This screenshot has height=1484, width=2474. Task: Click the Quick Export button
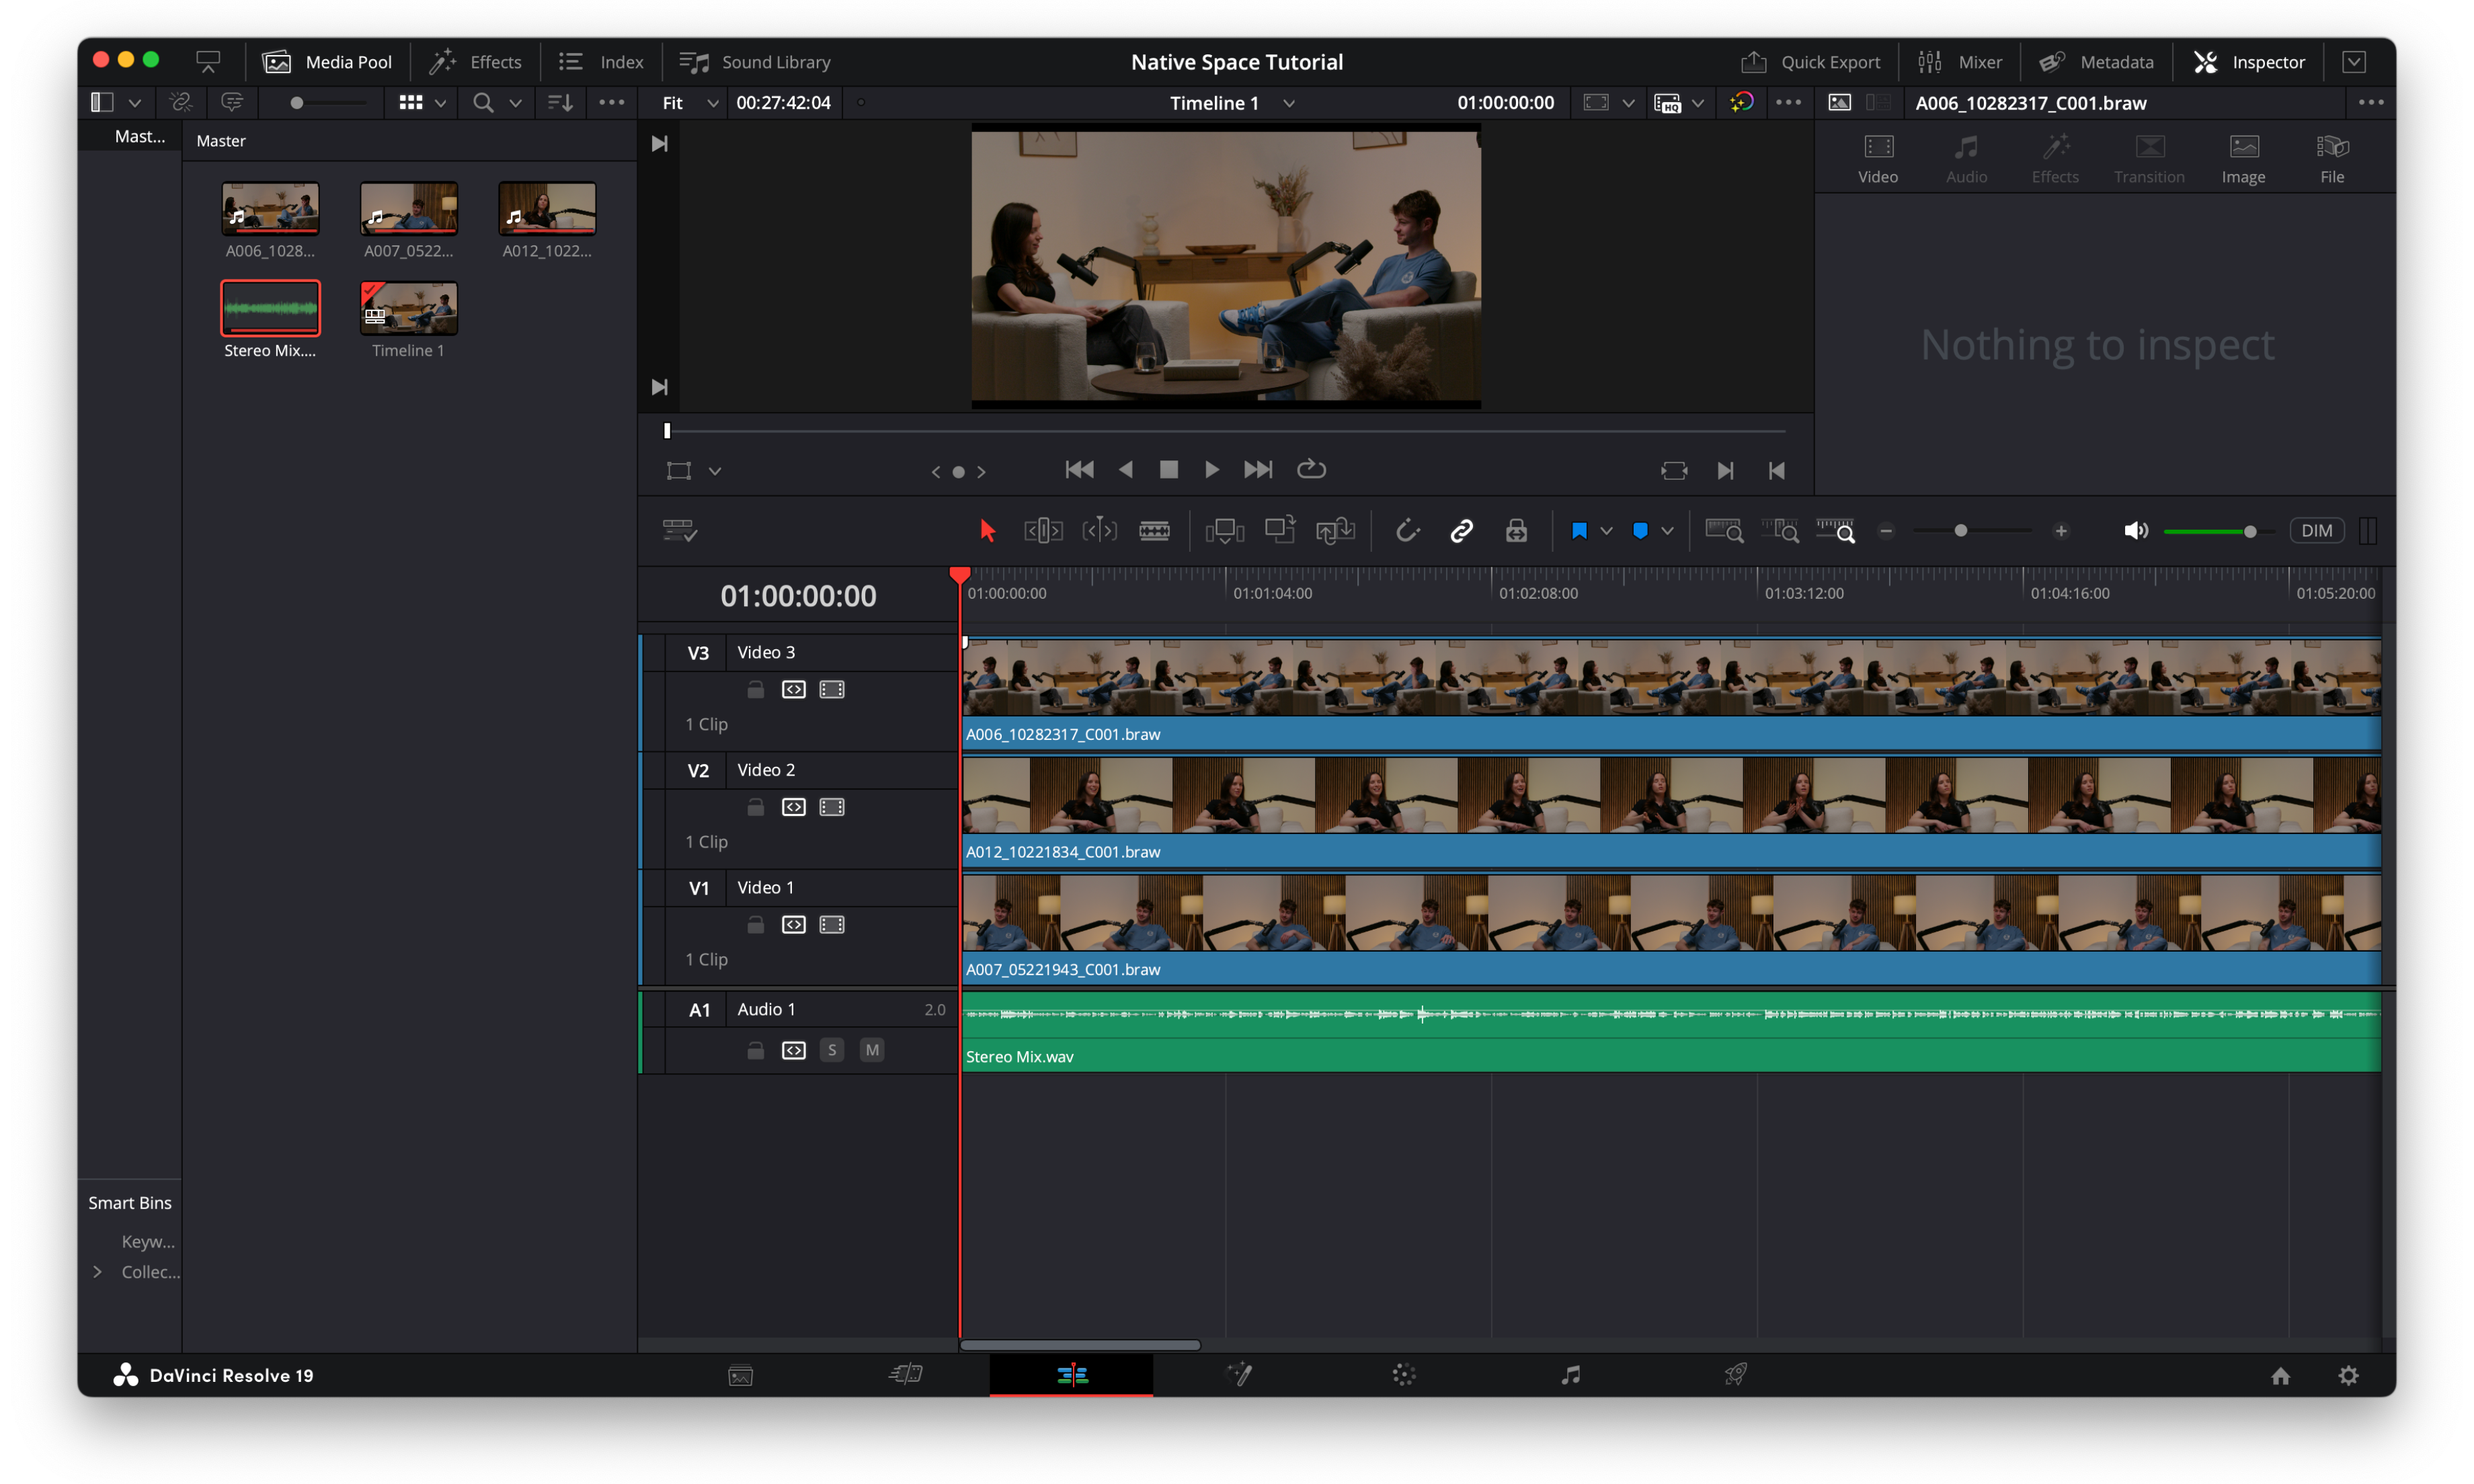[1810, 62]
